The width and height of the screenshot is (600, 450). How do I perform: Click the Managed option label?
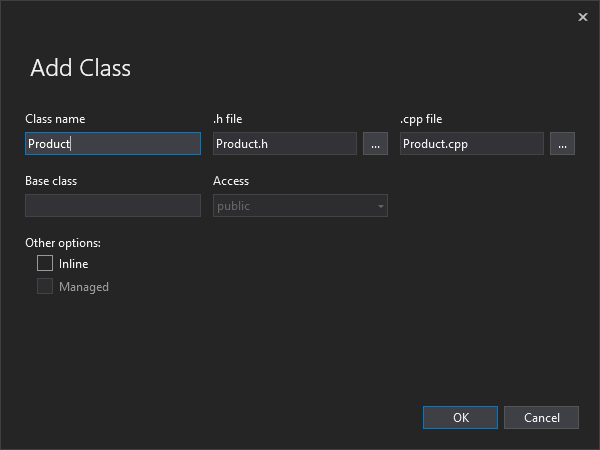tap(84, 287)
